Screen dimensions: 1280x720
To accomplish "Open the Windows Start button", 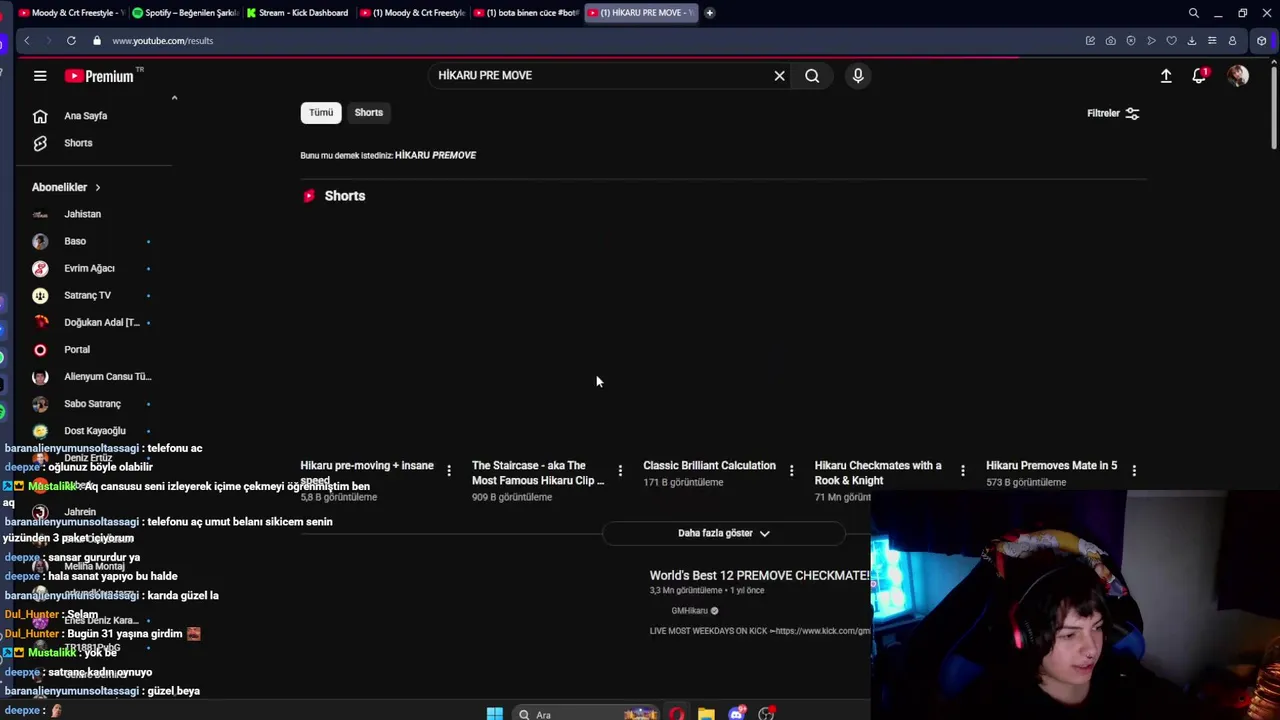I will coord(494,713).
